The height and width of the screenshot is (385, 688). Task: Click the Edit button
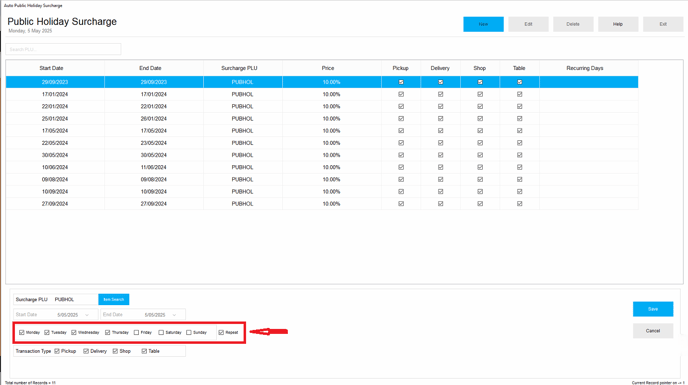click(x=528, y=24)
